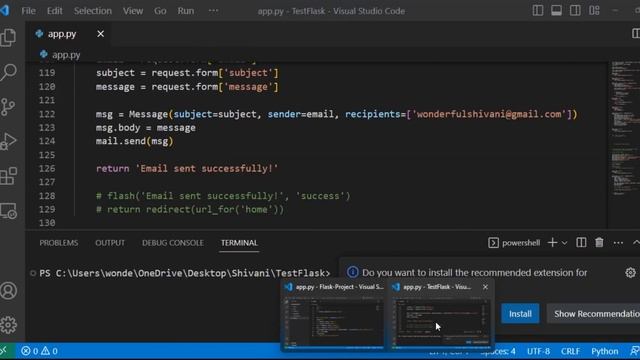Screen dimensions: 640x360
Task: Click the commented flash line 128
Action: click(223, 196)
